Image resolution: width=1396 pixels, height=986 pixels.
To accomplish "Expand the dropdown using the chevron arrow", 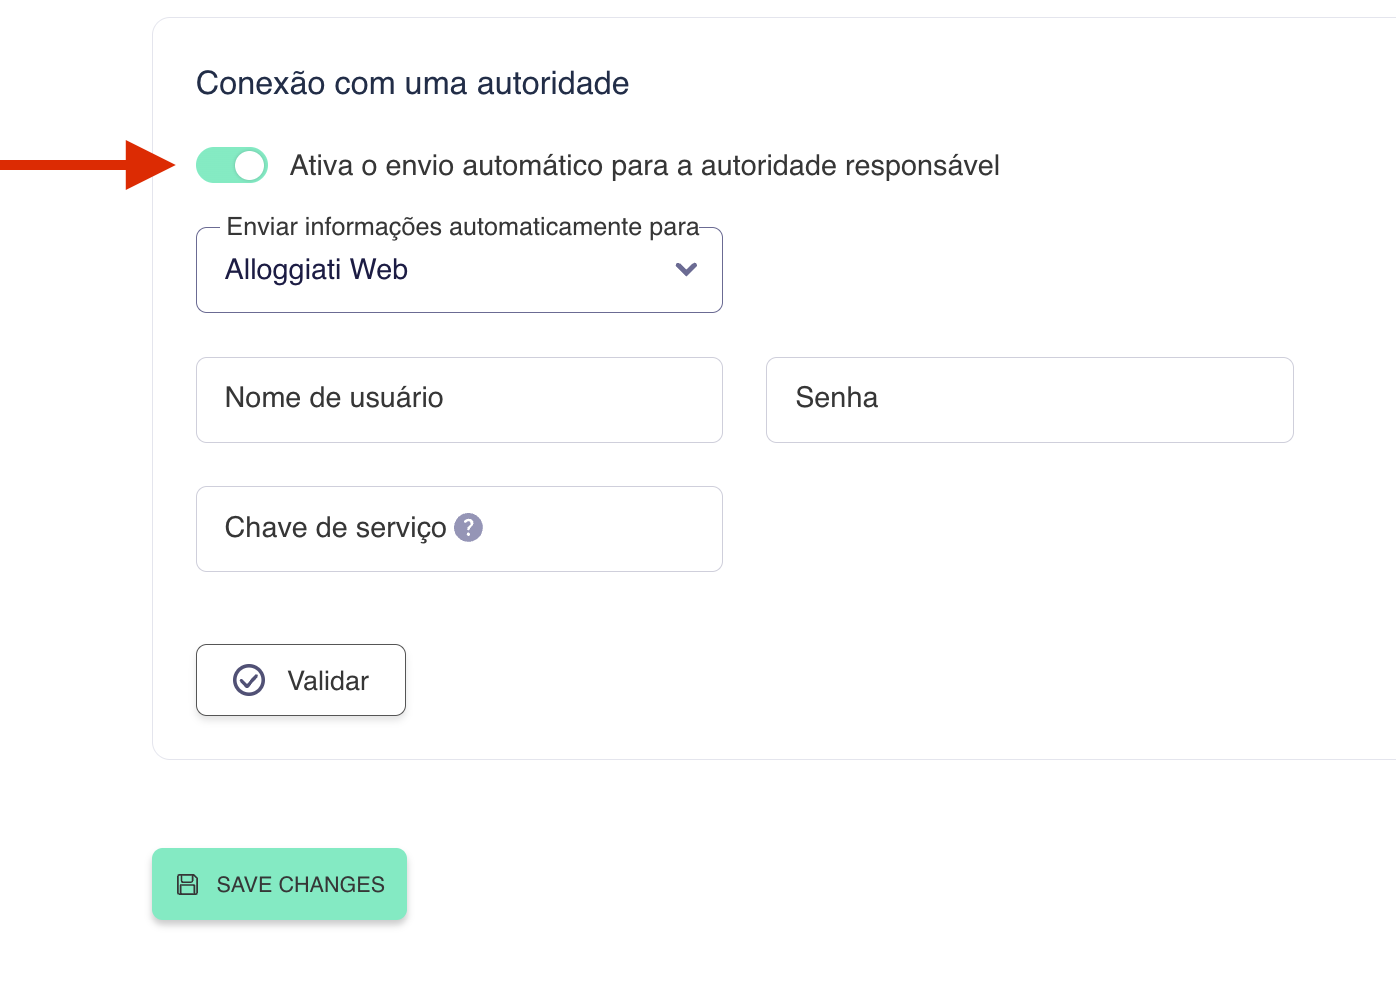I will tap(686, 269).
